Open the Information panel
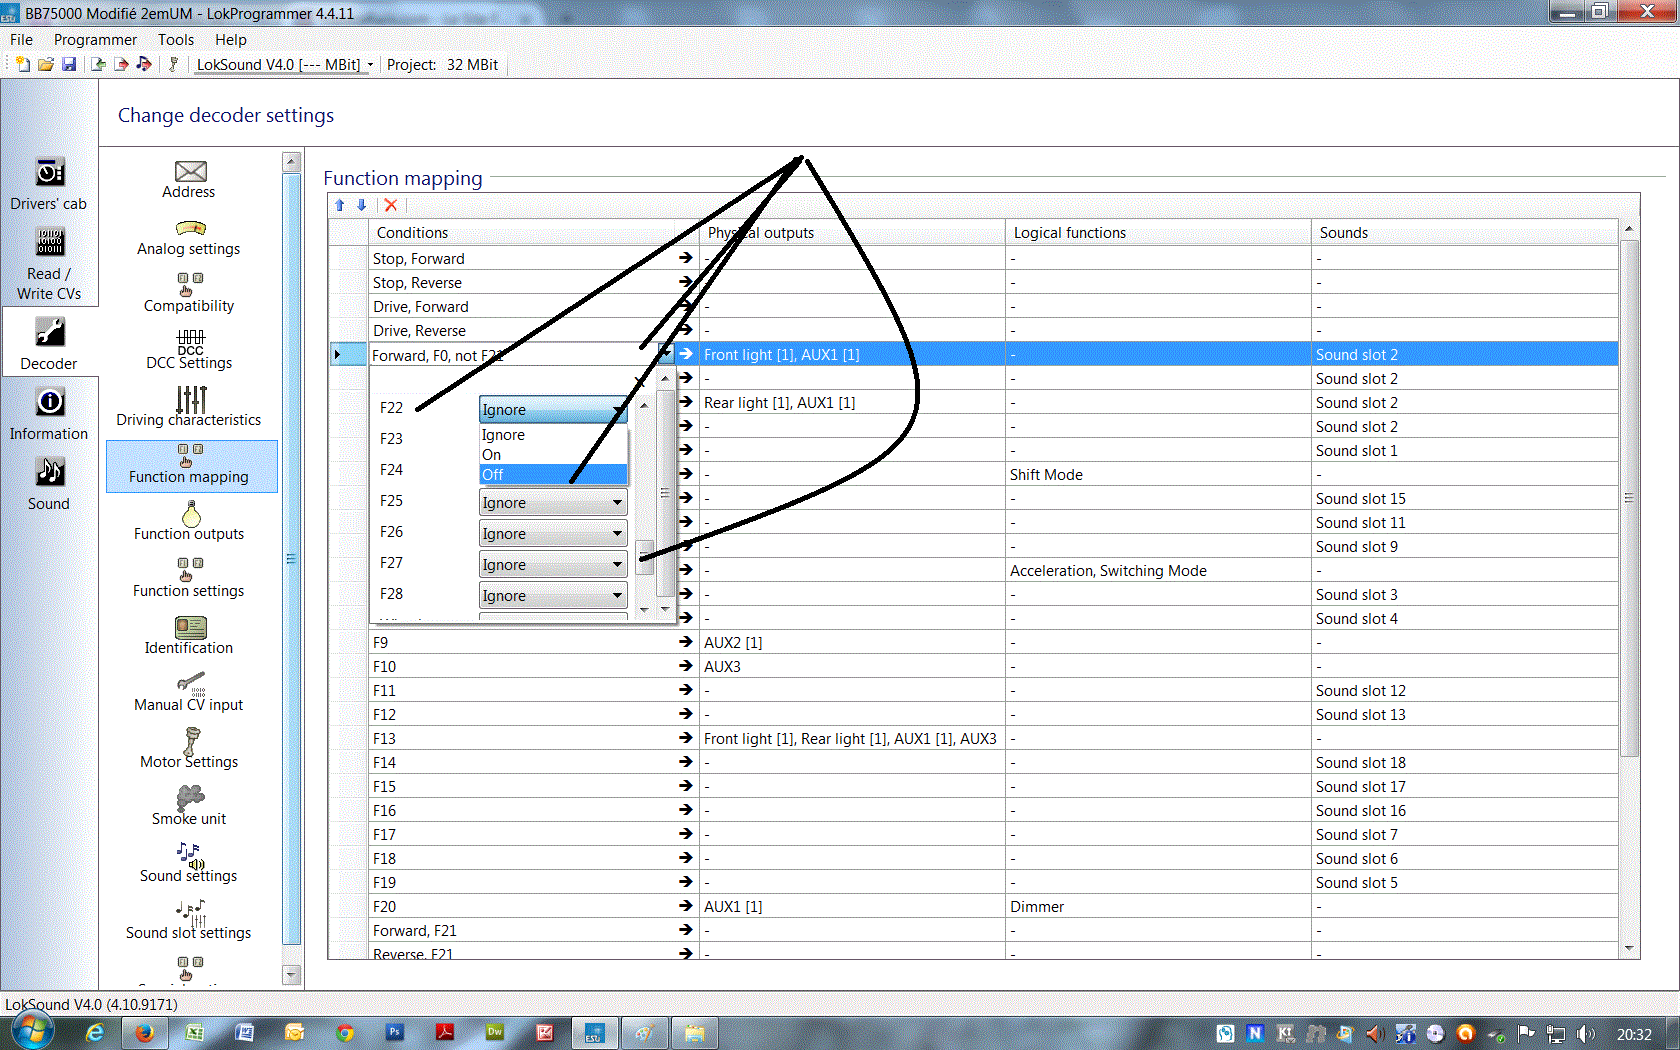Screen dimensions: 1680x1050 (49, 414)
